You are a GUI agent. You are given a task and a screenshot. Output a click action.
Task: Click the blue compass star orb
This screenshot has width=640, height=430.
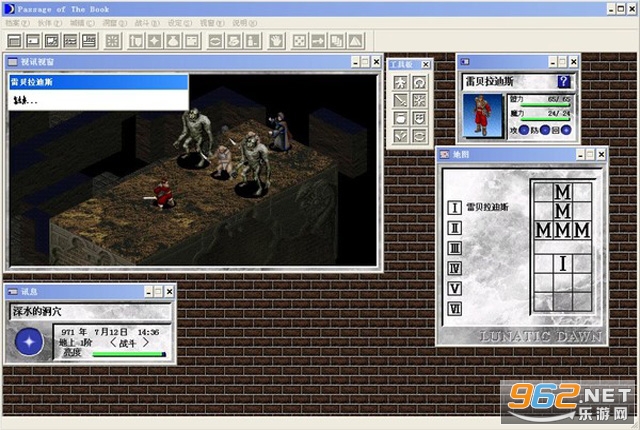[x=29, y=342]
